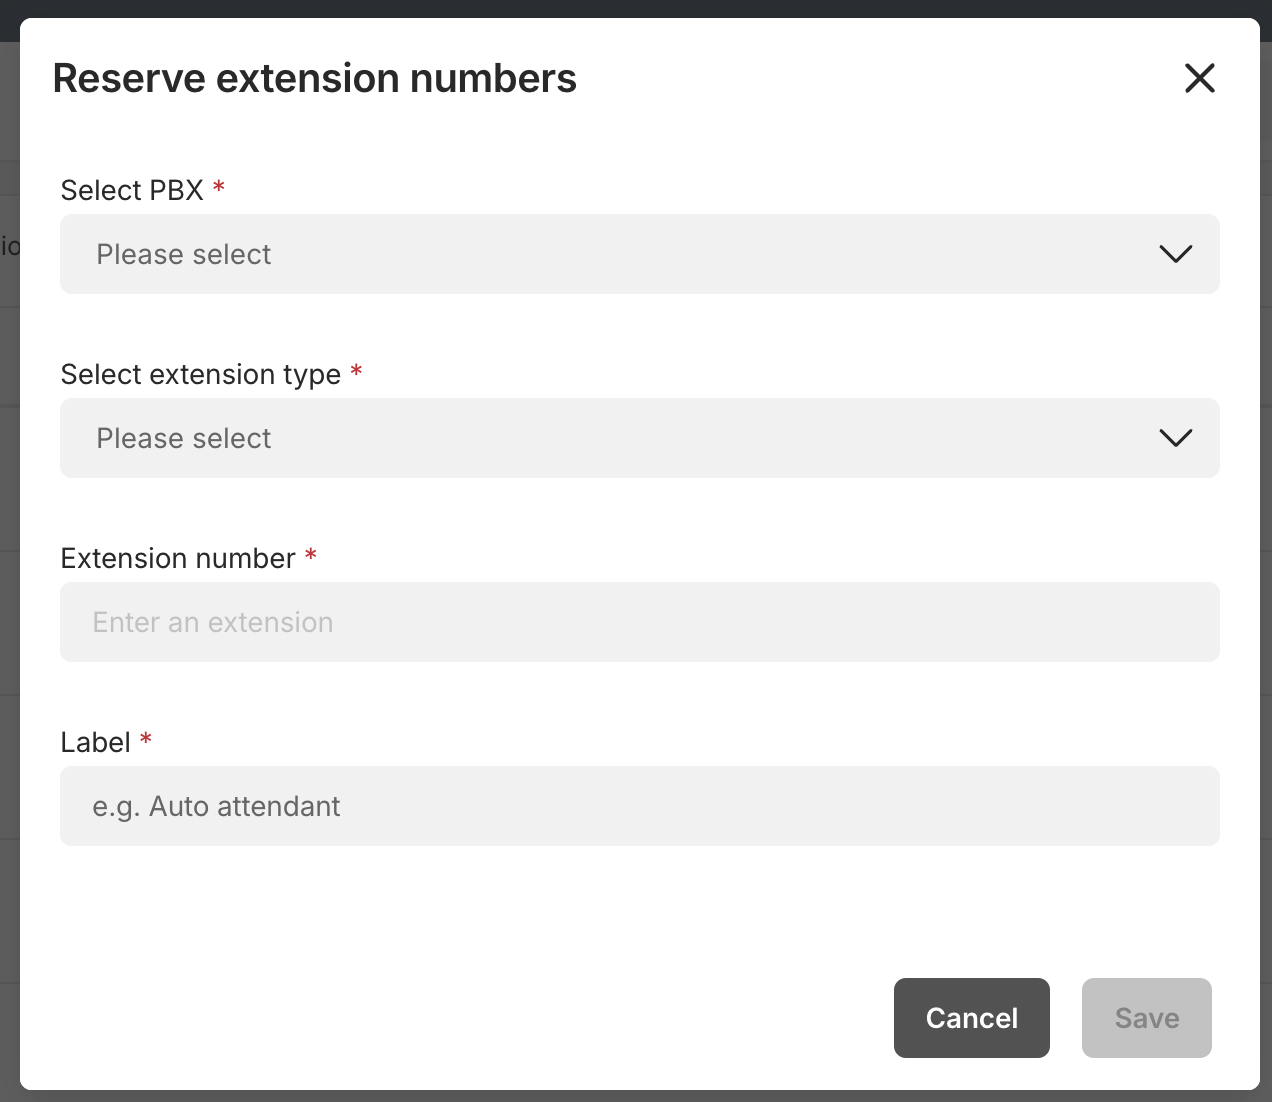1272x1102 pixels.
Task: Click the "Enter an extension" placeholder text
Action: click(x=213, y=622)
